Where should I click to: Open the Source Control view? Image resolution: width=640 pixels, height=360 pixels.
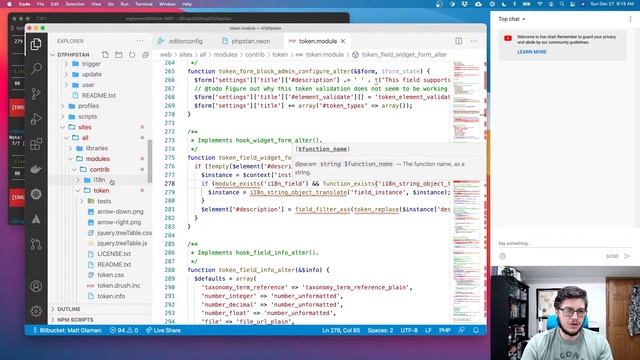[36, 94]
